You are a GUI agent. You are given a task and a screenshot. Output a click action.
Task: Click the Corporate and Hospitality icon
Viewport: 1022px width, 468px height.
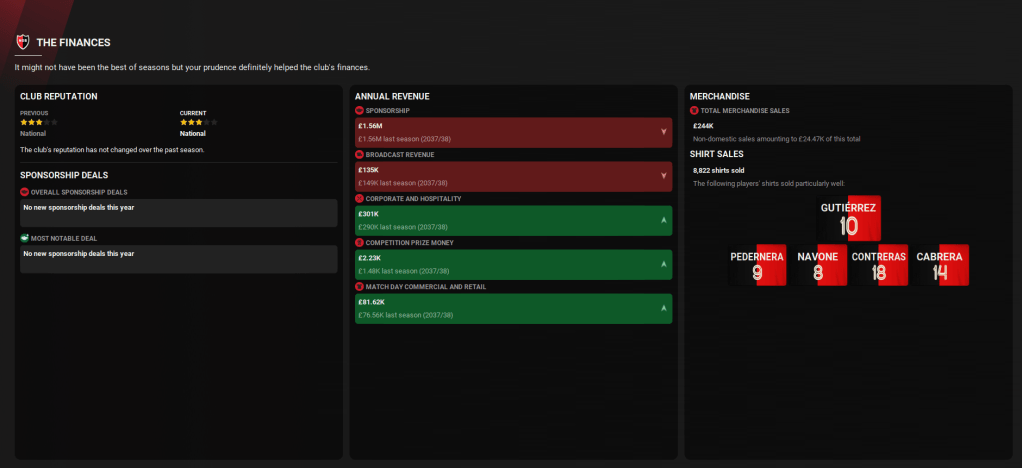click(359, 199)
